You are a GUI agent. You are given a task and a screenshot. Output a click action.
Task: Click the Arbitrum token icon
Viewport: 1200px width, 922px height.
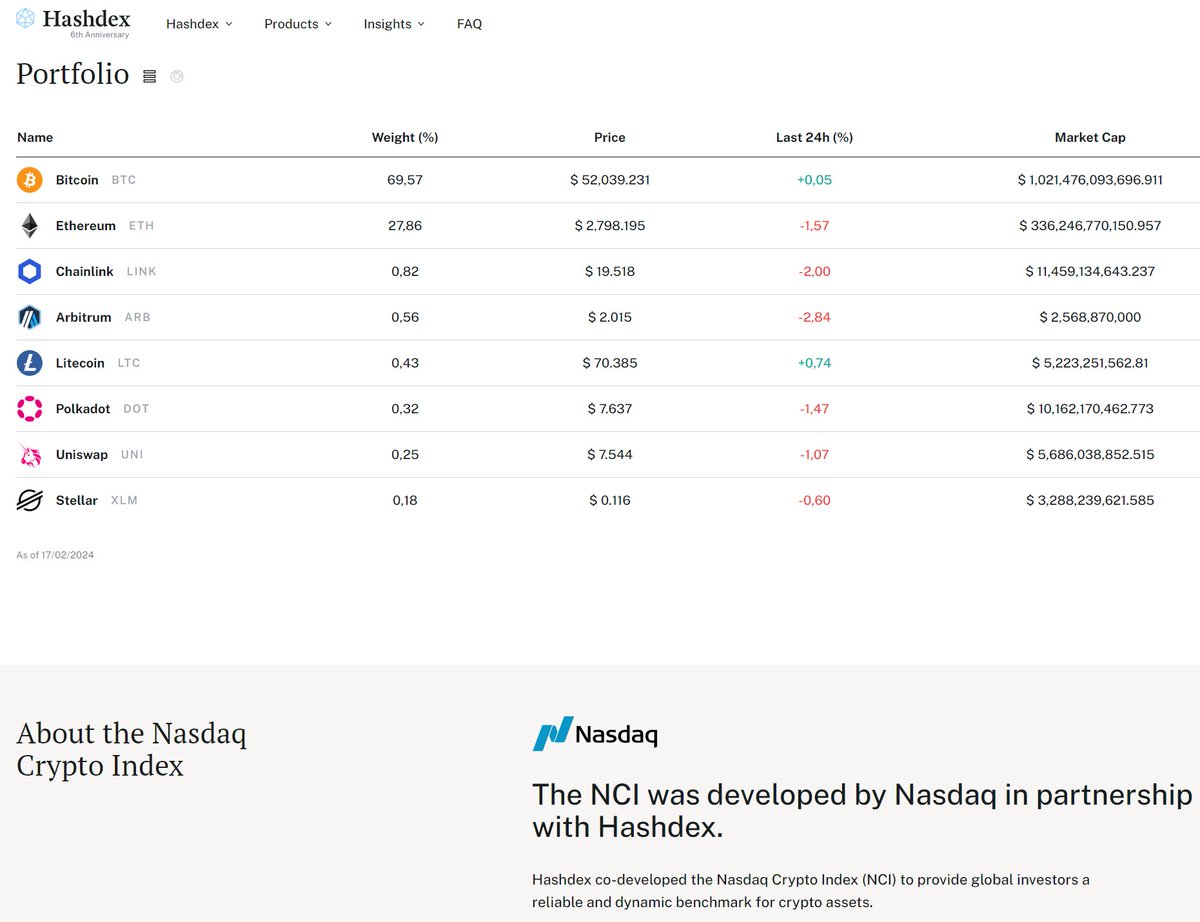click(x=29, y=317)
